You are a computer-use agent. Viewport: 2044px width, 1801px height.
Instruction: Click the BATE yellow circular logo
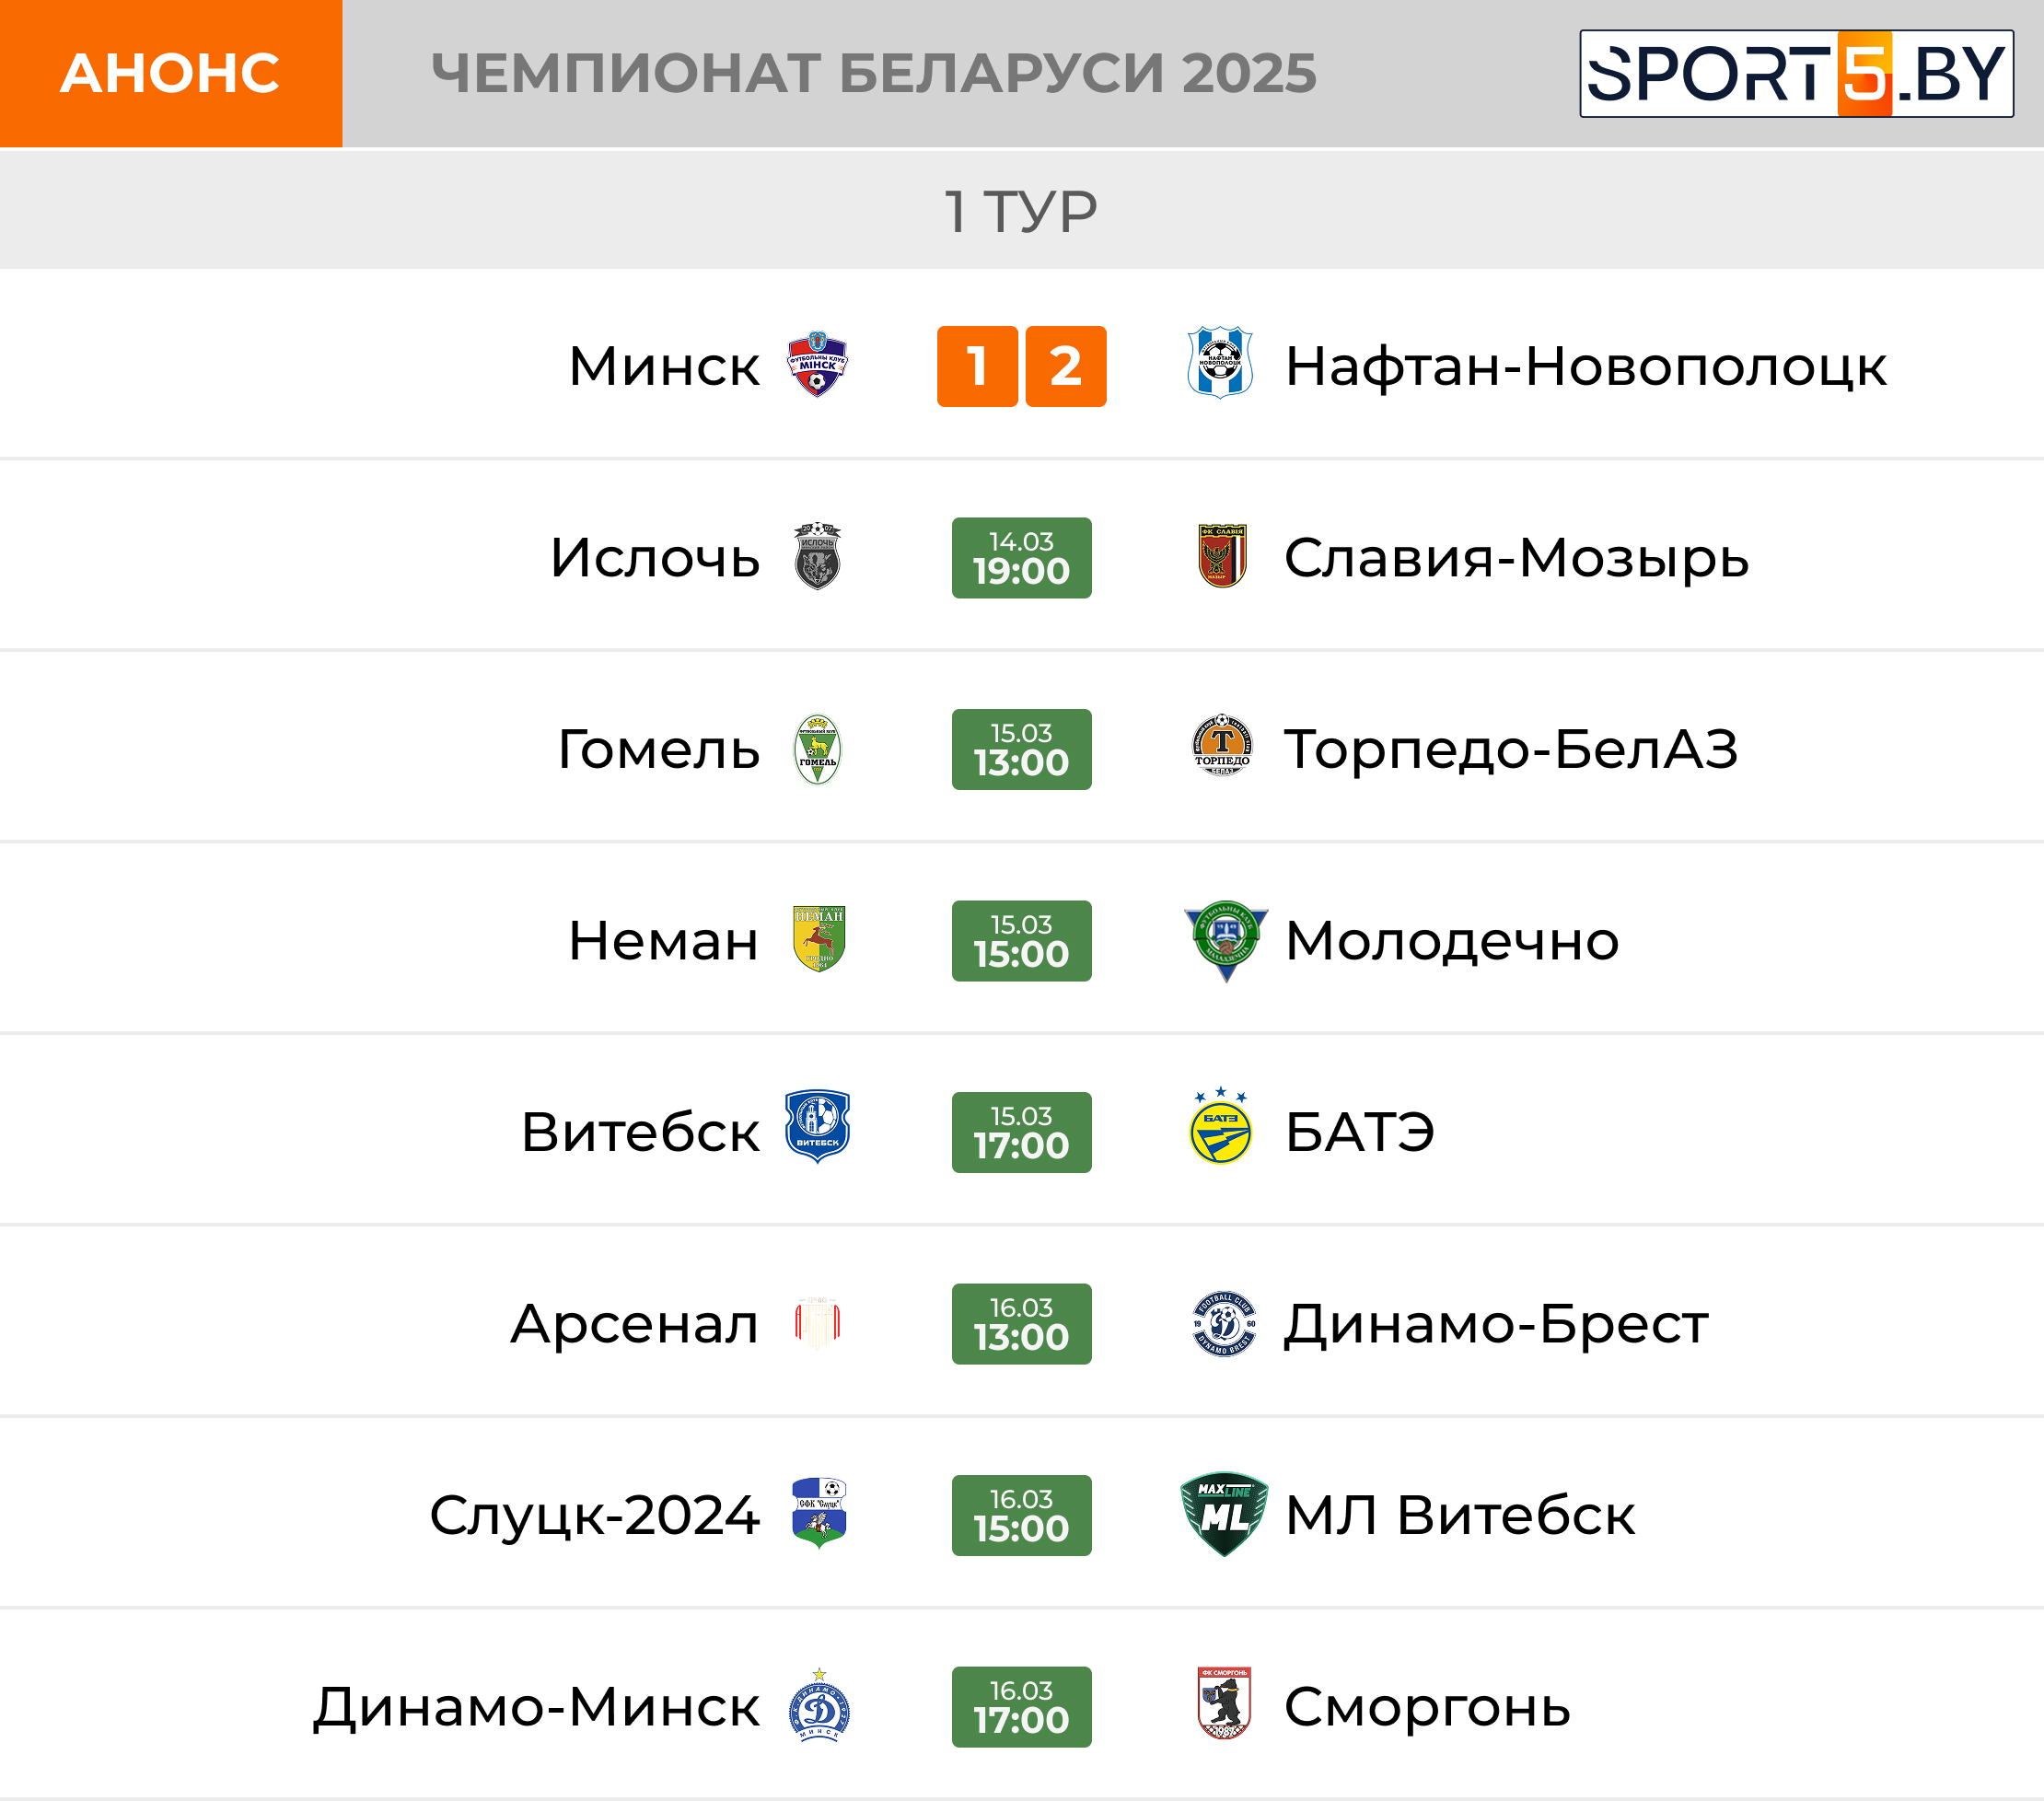(1221, 1127)
